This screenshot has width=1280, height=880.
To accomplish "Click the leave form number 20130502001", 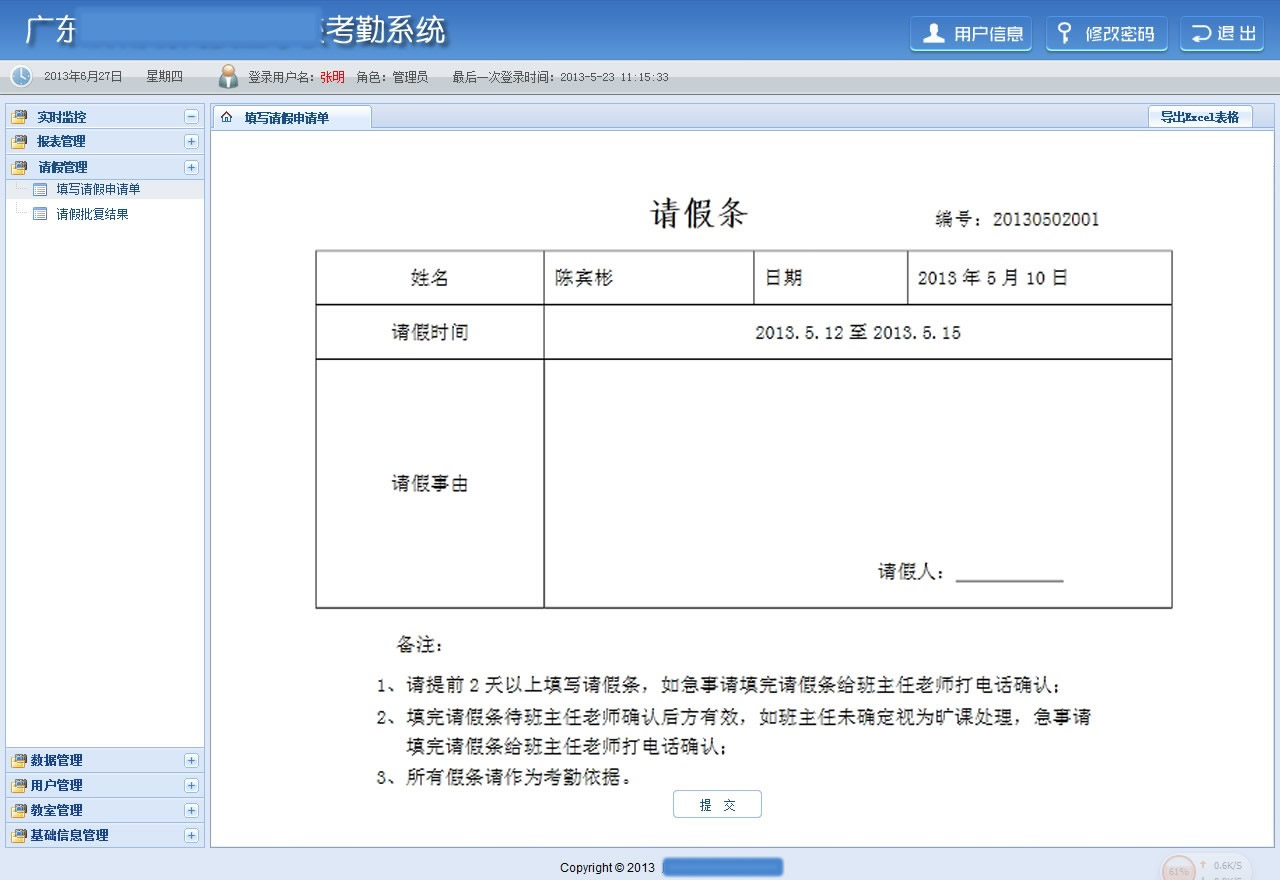I will tap(1046, 220).
